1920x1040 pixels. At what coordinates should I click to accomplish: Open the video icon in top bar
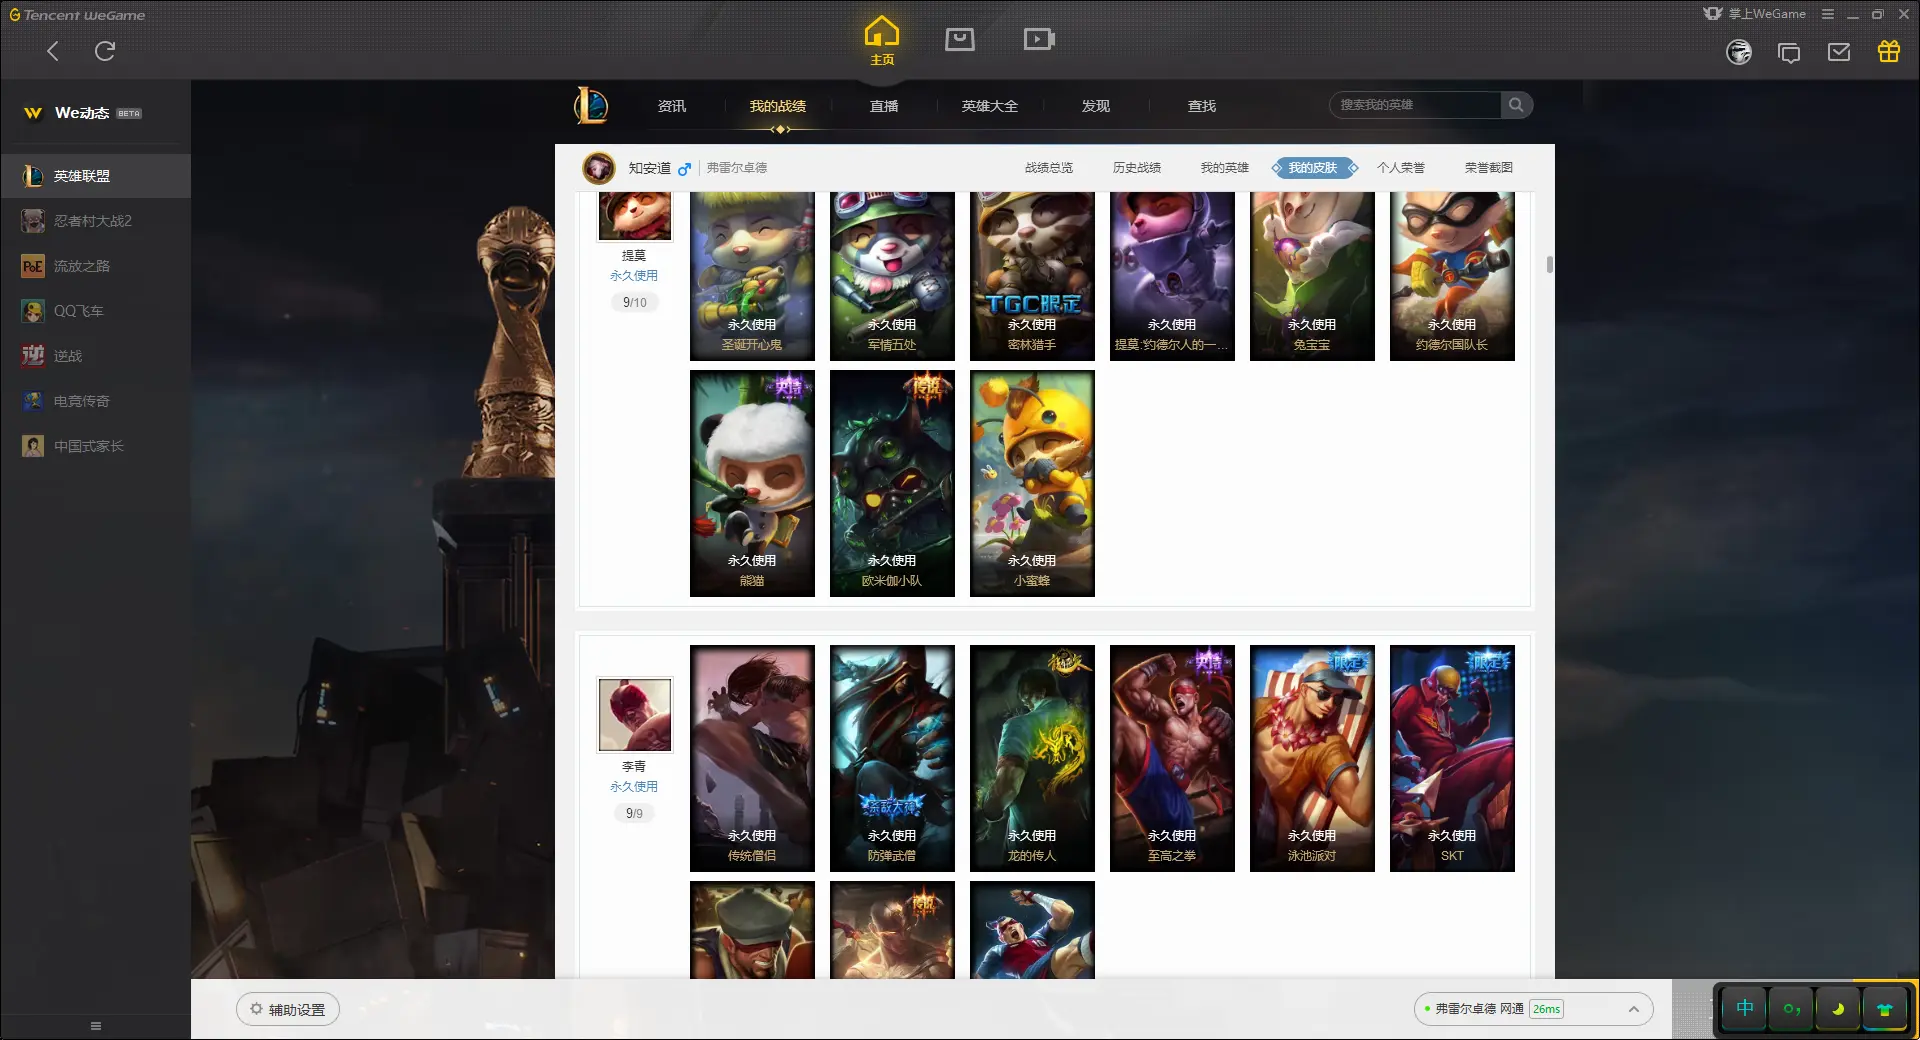(x=1039, y=39)
